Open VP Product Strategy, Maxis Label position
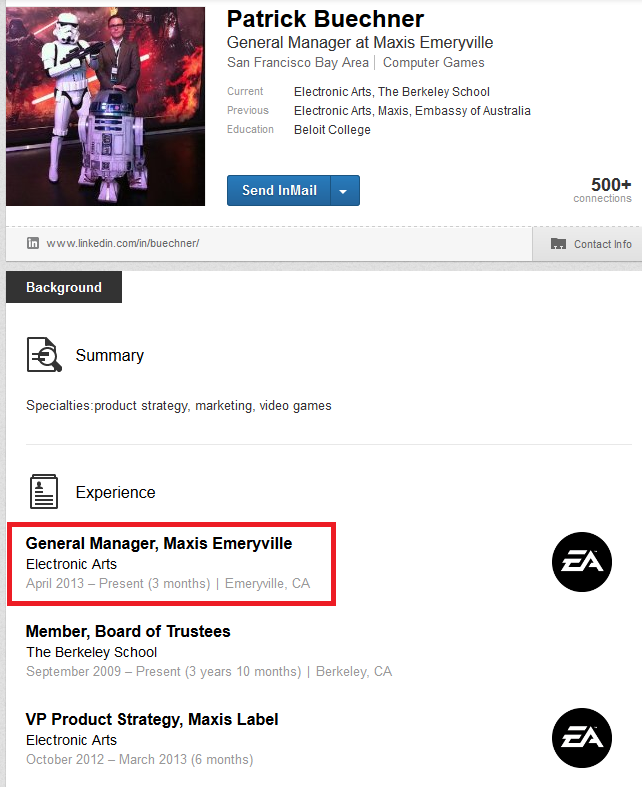Viewport: 642px width, 787px height. click(x=152, y=720)
